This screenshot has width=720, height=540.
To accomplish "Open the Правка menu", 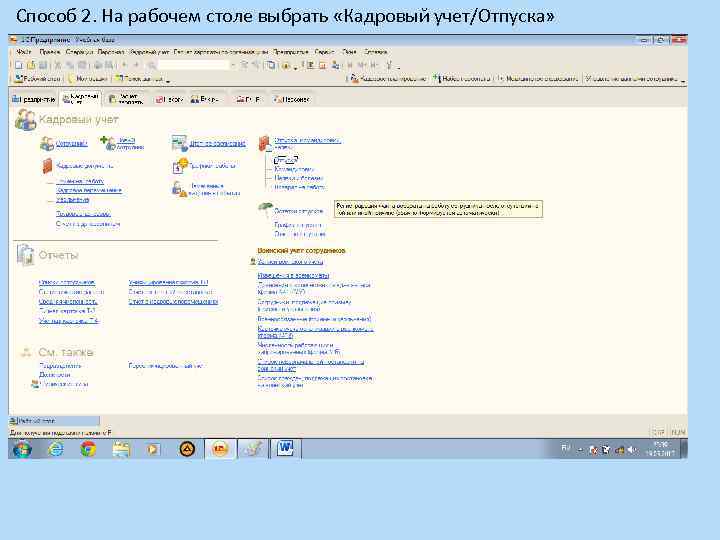I will [49, 52].
